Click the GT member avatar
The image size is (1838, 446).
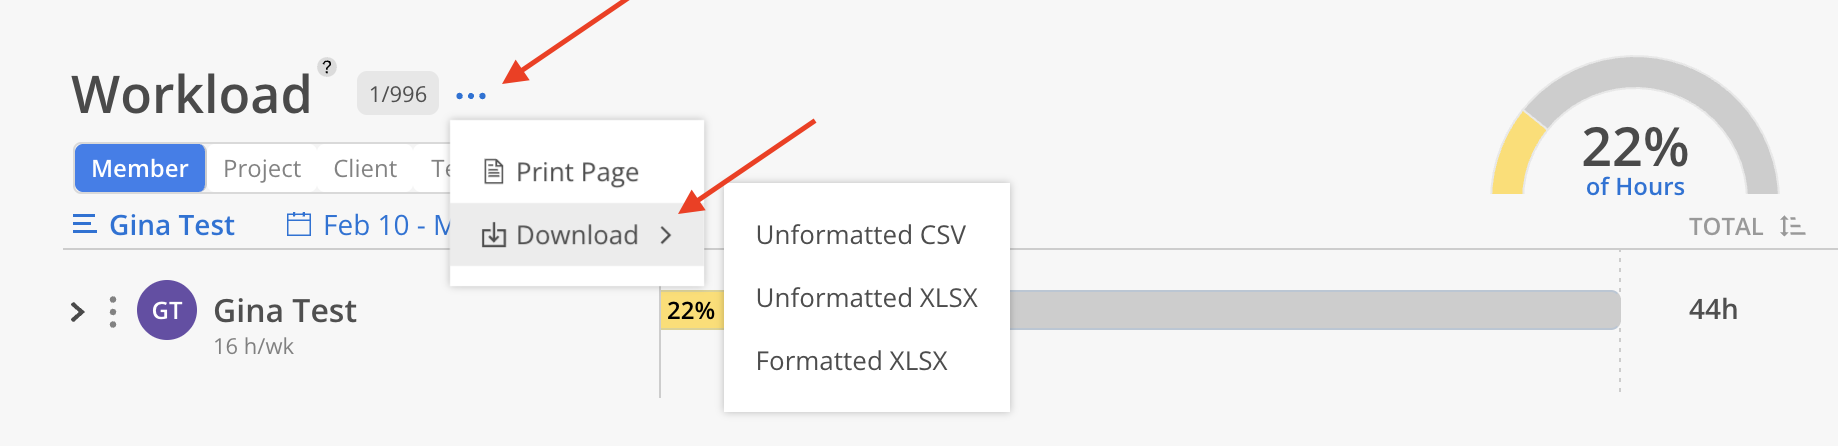167,311
